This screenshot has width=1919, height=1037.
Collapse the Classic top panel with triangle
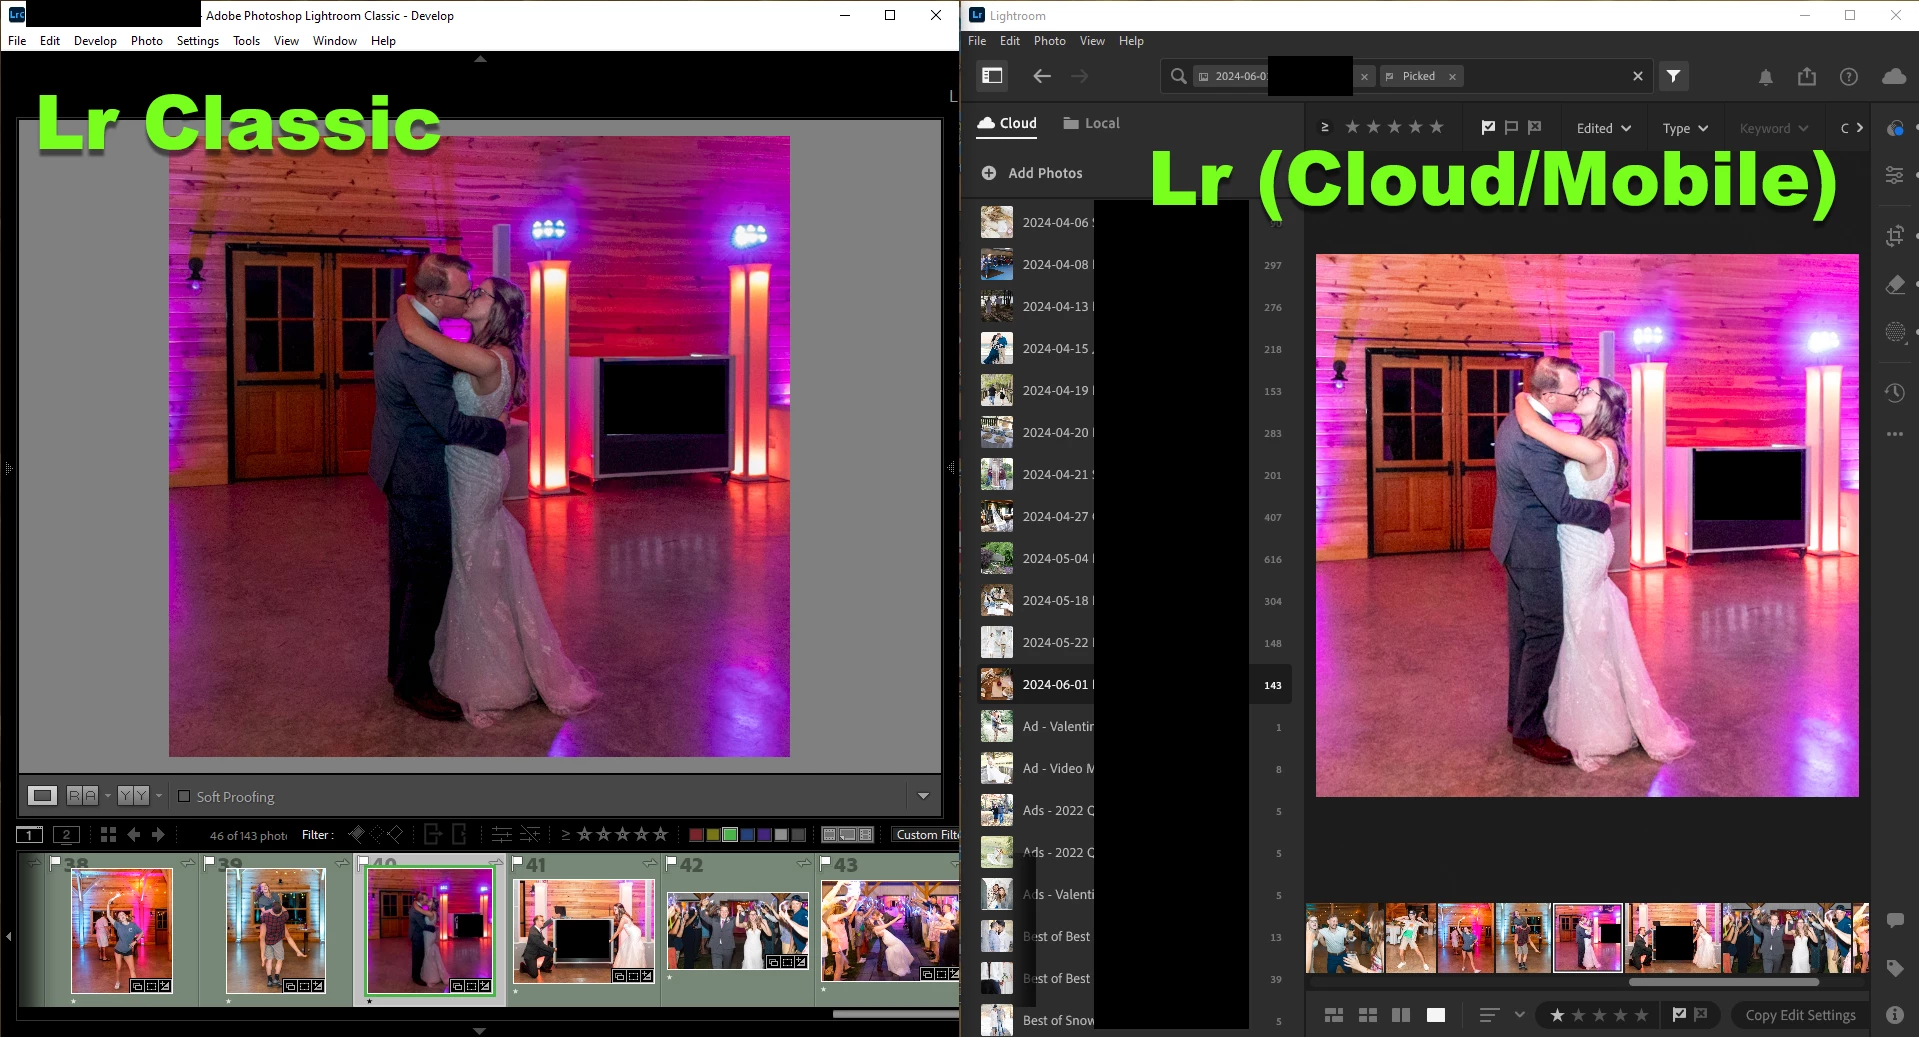(480, 59)
